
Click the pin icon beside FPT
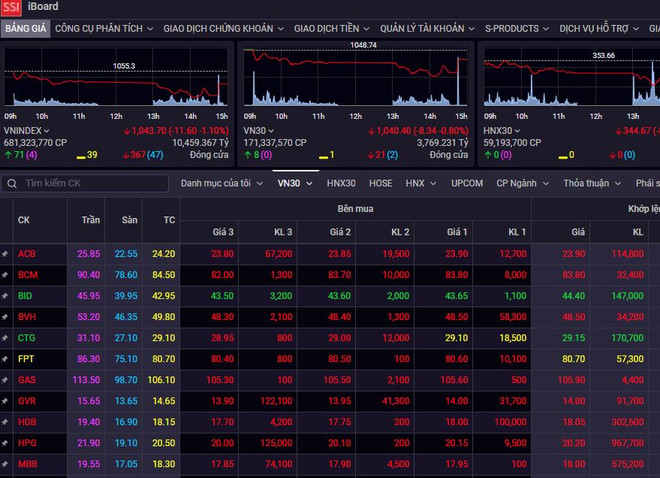pyautogui.click(x=5, y=359)
